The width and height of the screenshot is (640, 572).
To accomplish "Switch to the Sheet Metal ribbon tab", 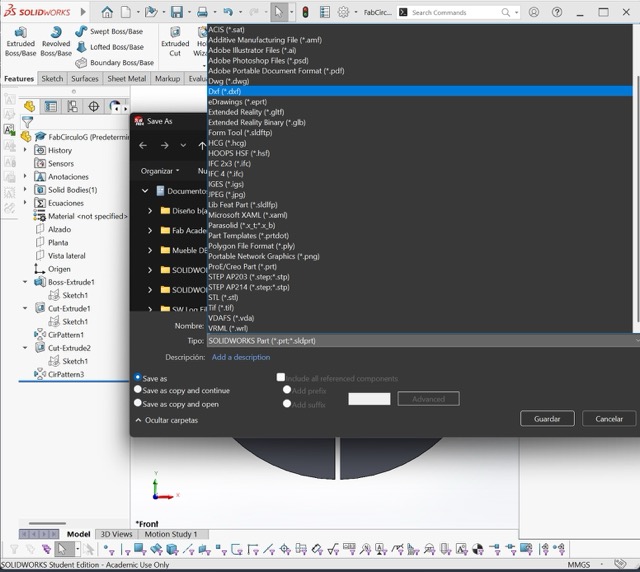I will coord(127,78).
